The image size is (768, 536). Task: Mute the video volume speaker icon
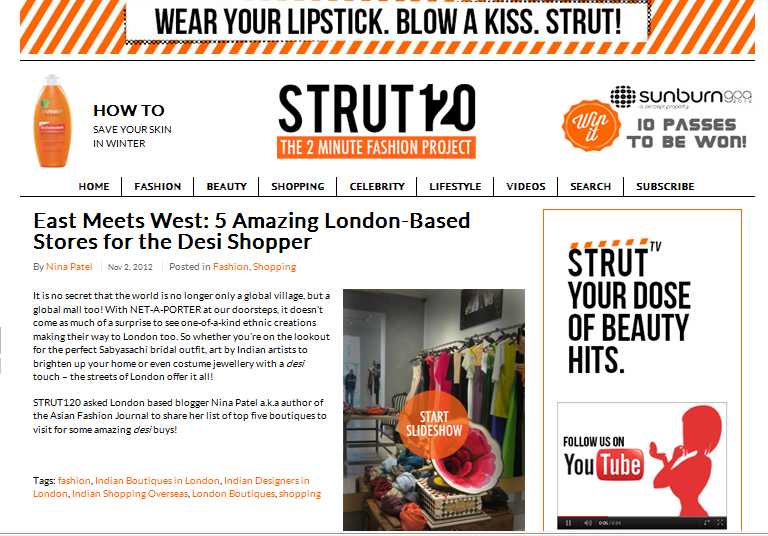point(588,523)
